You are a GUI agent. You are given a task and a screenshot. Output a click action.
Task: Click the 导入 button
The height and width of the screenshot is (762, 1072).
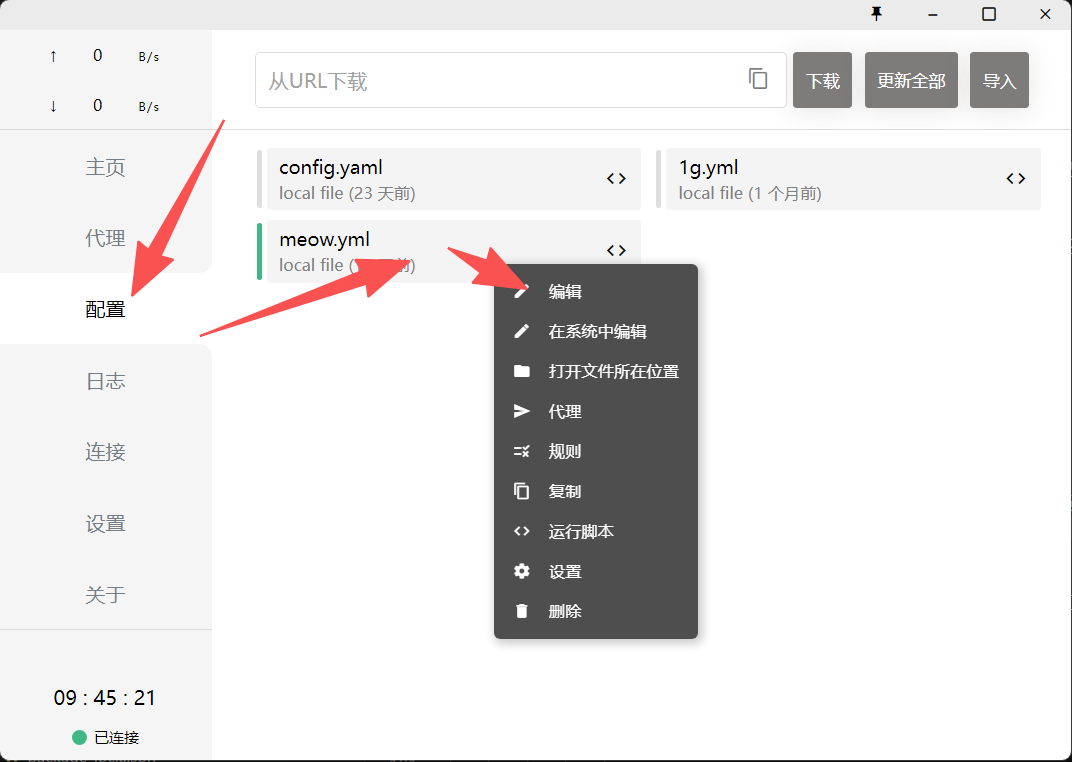click(x=999, y=81)
